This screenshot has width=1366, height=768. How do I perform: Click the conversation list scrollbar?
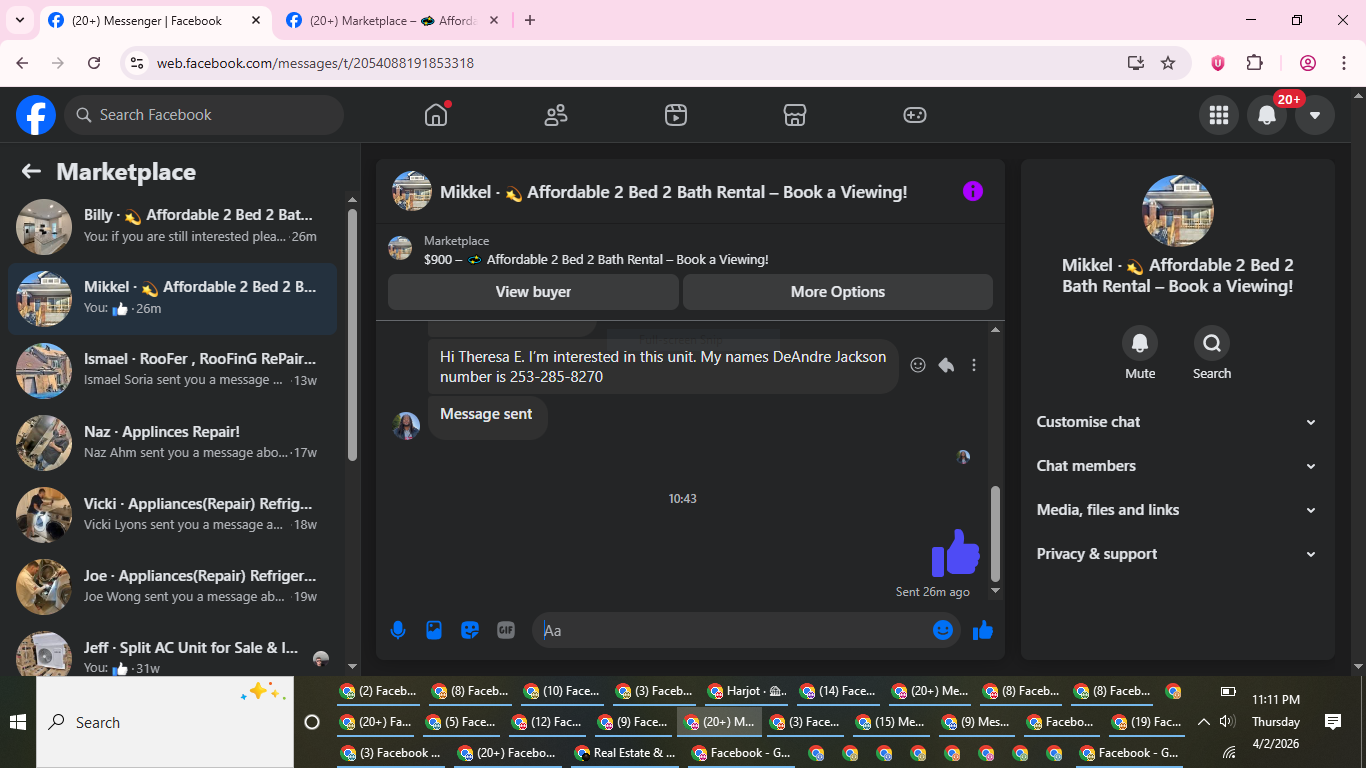(352, 335)
